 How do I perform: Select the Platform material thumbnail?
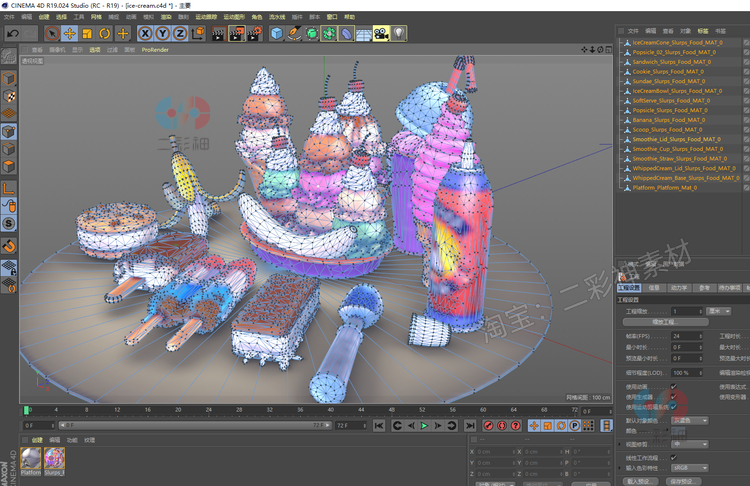[30, 458]
